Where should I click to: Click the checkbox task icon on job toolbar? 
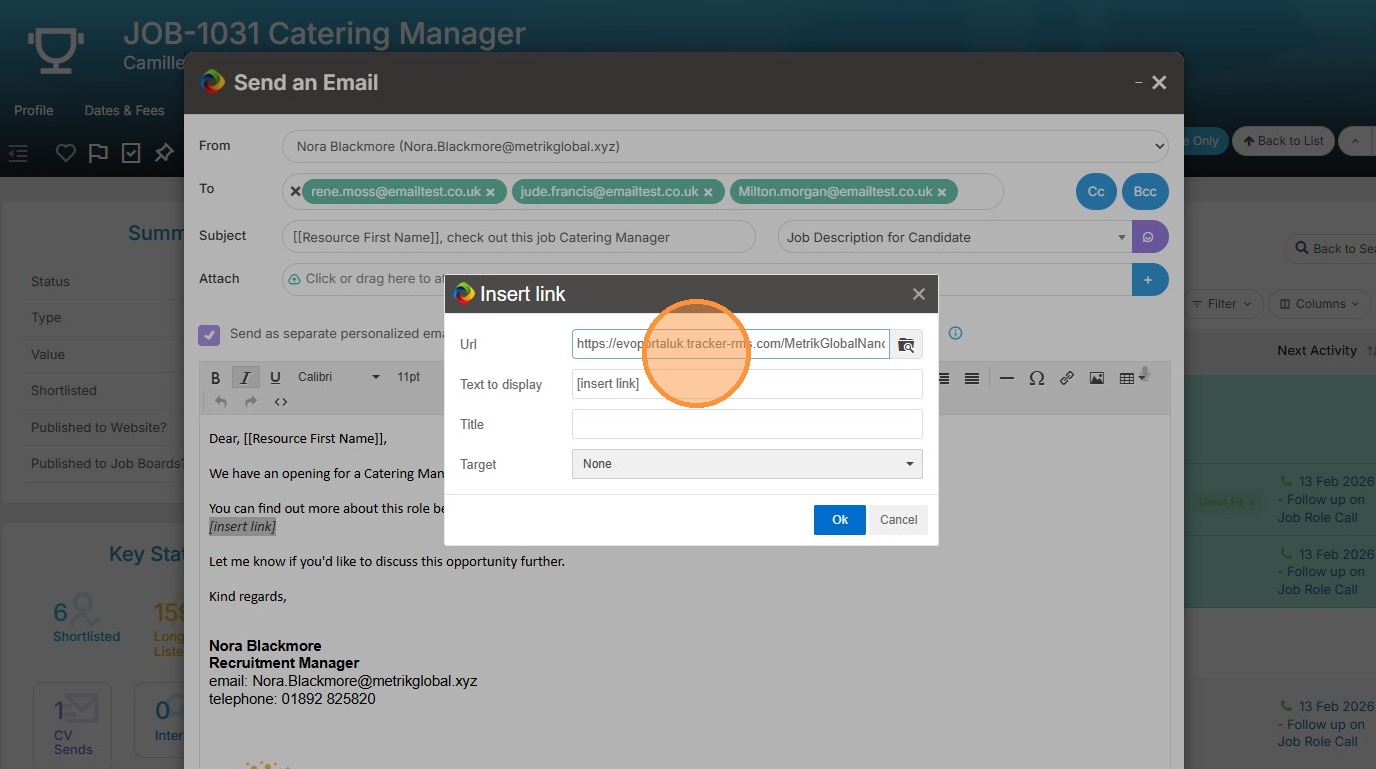tap(131, 153)
